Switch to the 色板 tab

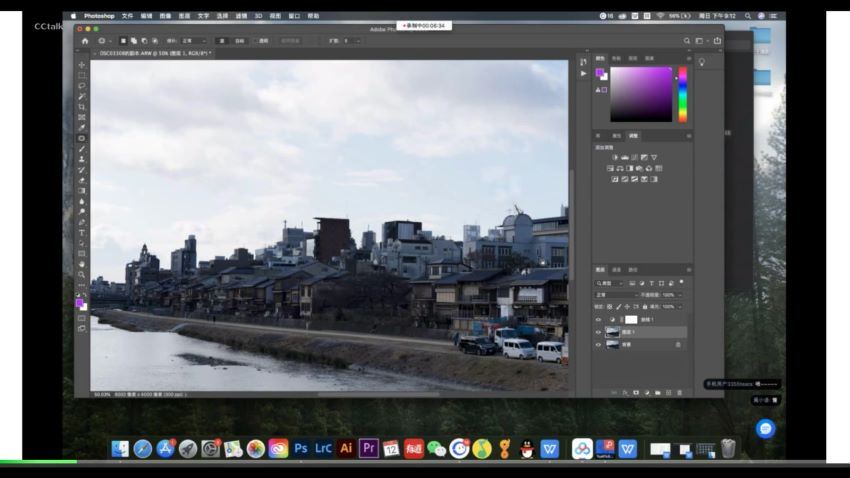point(616,59)
